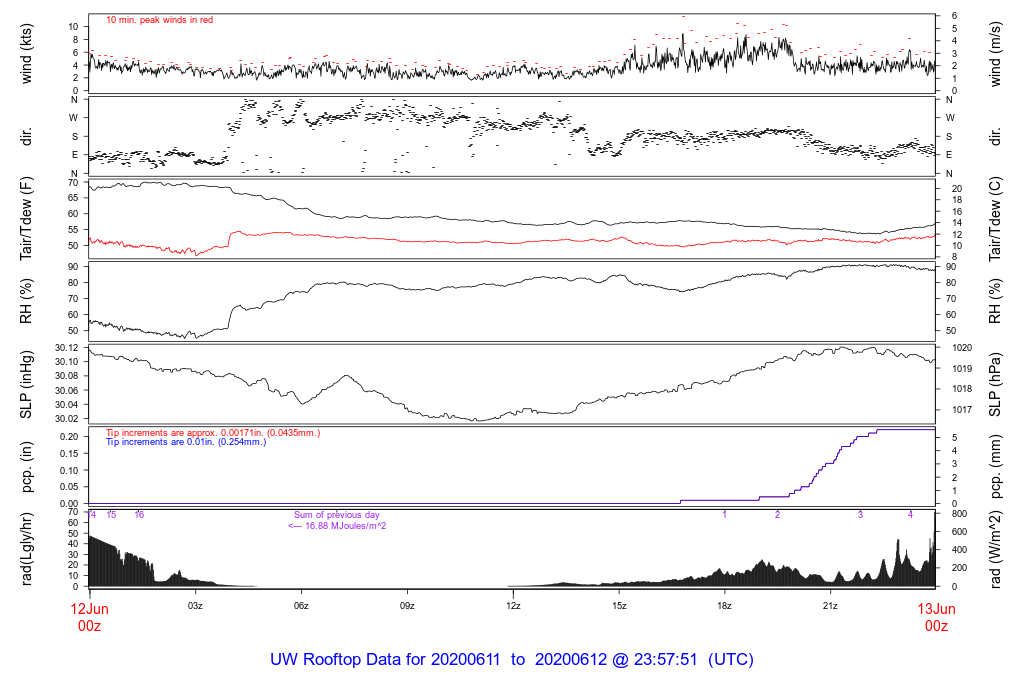This screenshot has width=1024, height=700.
Task: Click the 'wind (kts)' left axis label
Action: pyautogui.click(x=26, y=54)
